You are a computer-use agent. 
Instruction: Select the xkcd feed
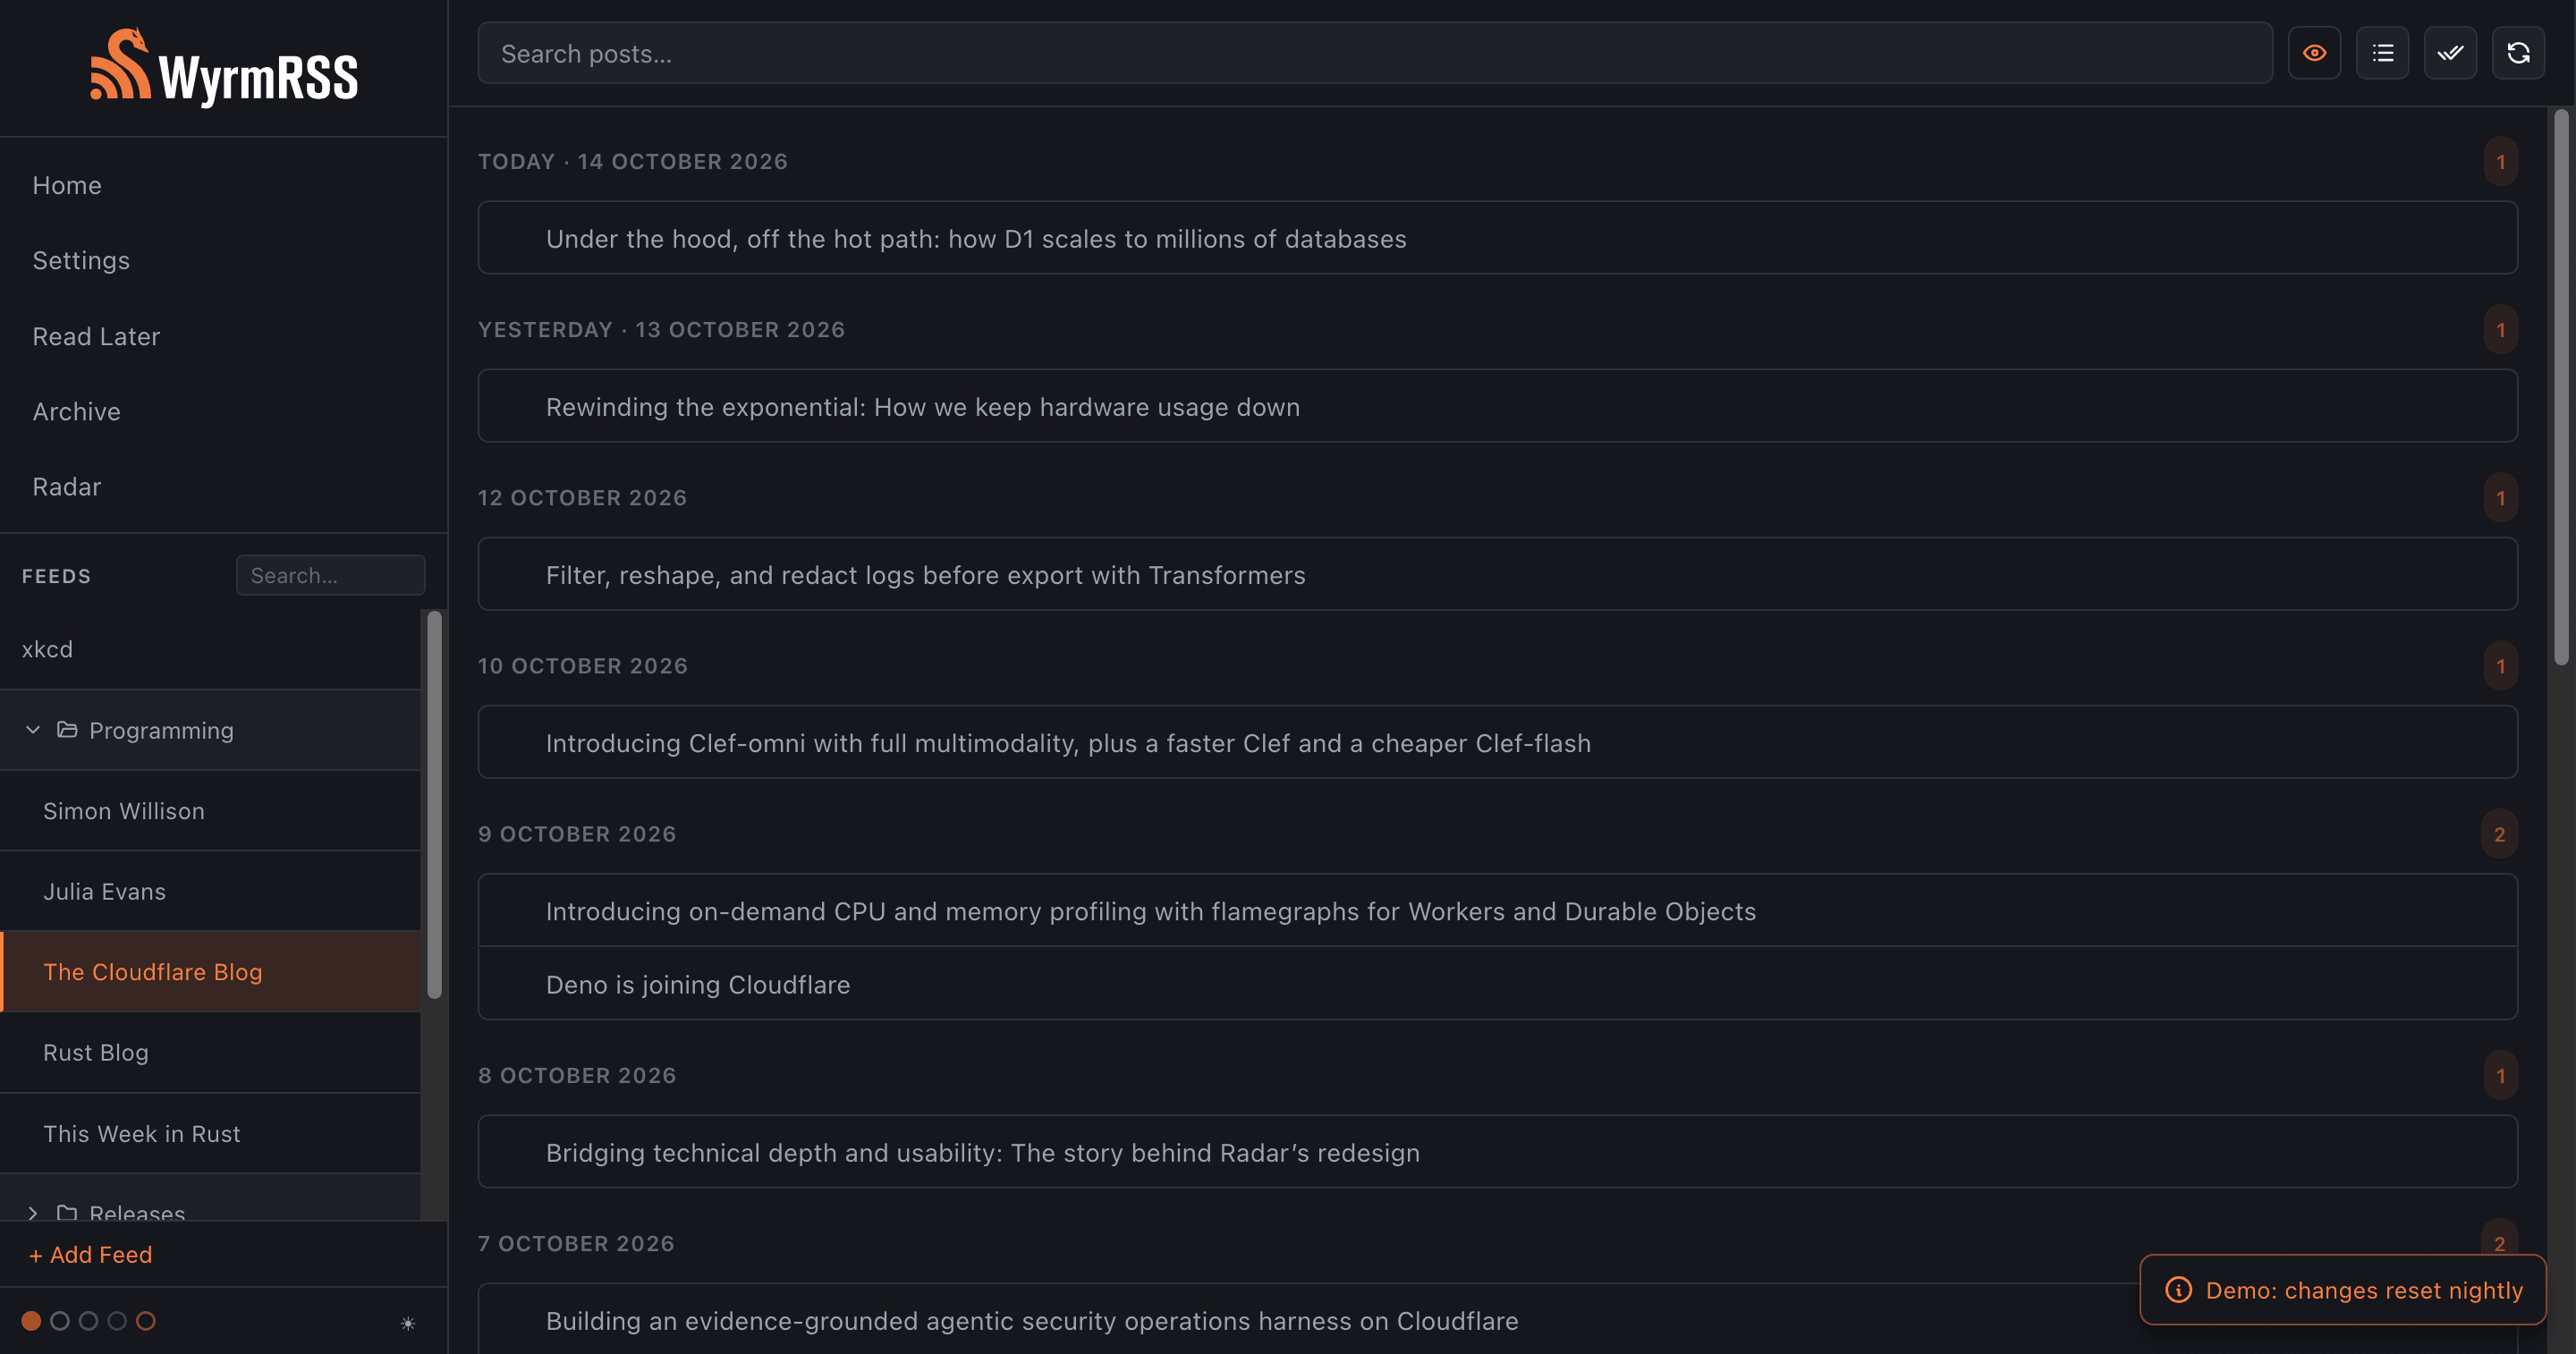(x=210, y=649)
